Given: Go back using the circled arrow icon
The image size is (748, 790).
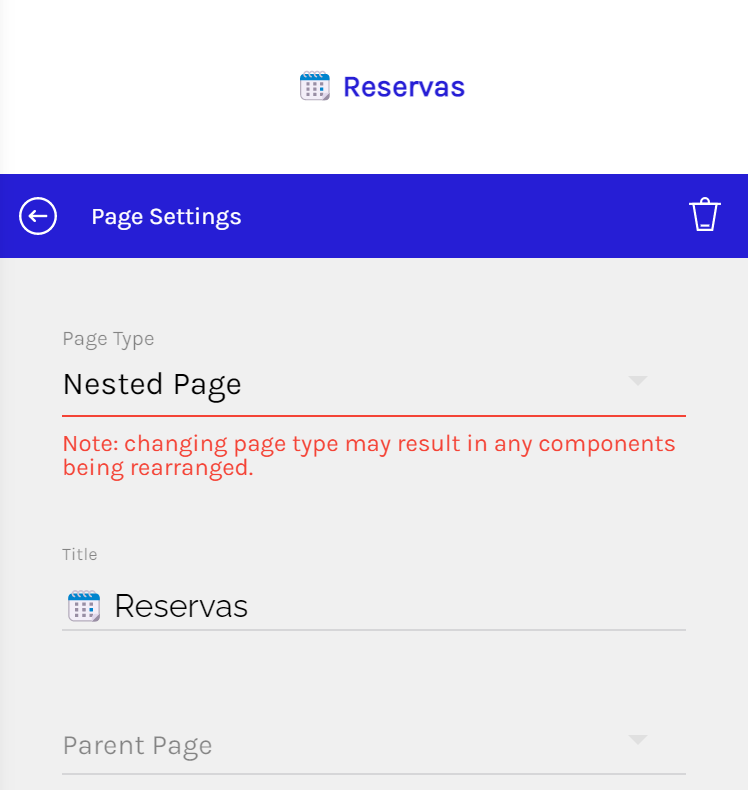Looking at the screenshot, I should click(x=38, y=216).
